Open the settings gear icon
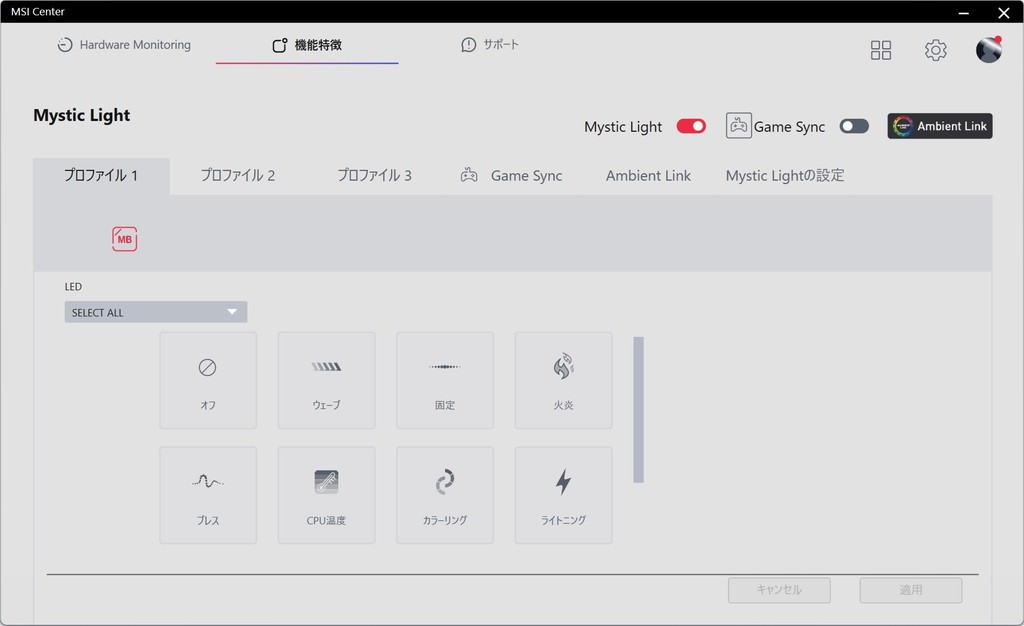 click(x=935, y=50)
